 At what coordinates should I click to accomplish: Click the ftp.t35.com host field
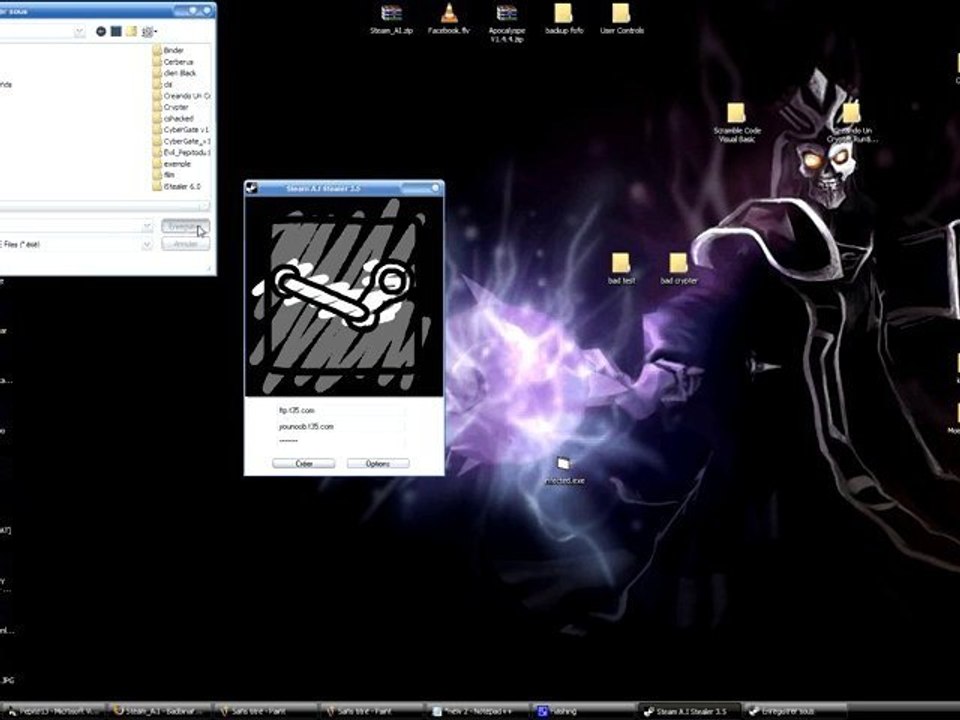pos(340,411)
